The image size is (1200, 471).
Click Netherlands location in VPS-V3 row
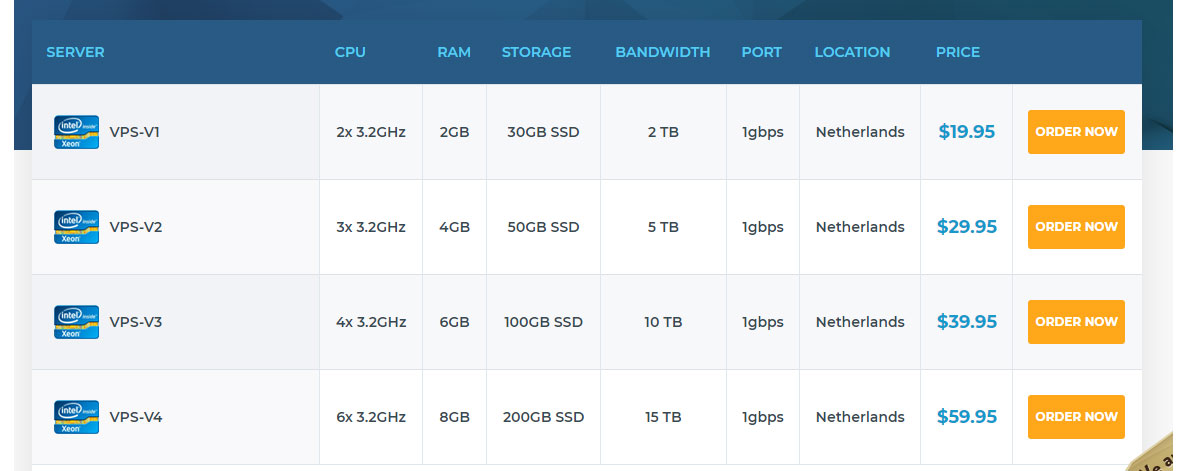860,322
